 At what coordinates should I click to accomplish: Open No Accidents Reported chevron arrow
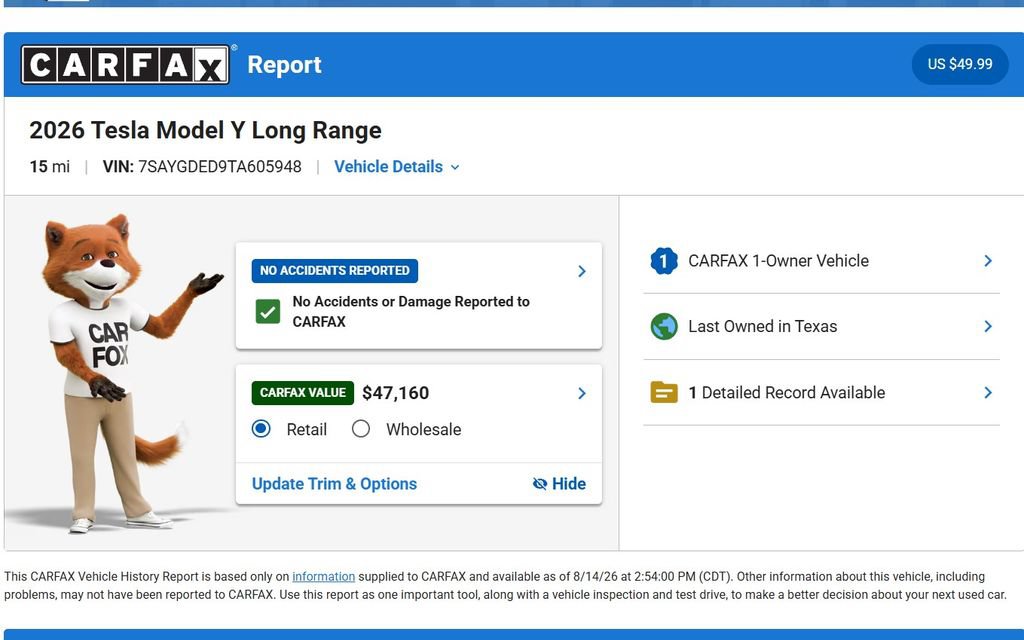[581, 271]
